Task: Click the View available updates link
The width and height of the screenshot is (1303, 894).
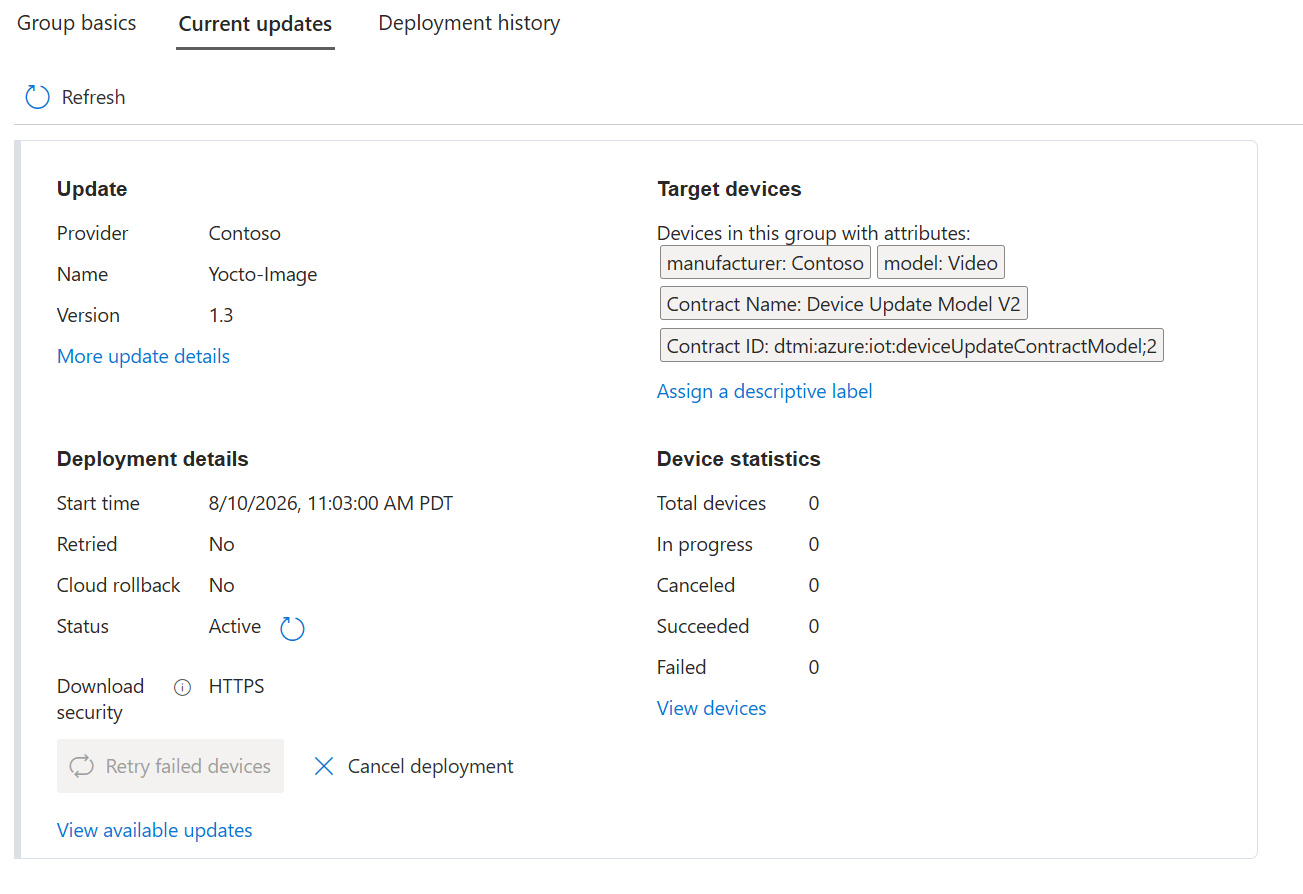Action: click(x=154, y=830)
